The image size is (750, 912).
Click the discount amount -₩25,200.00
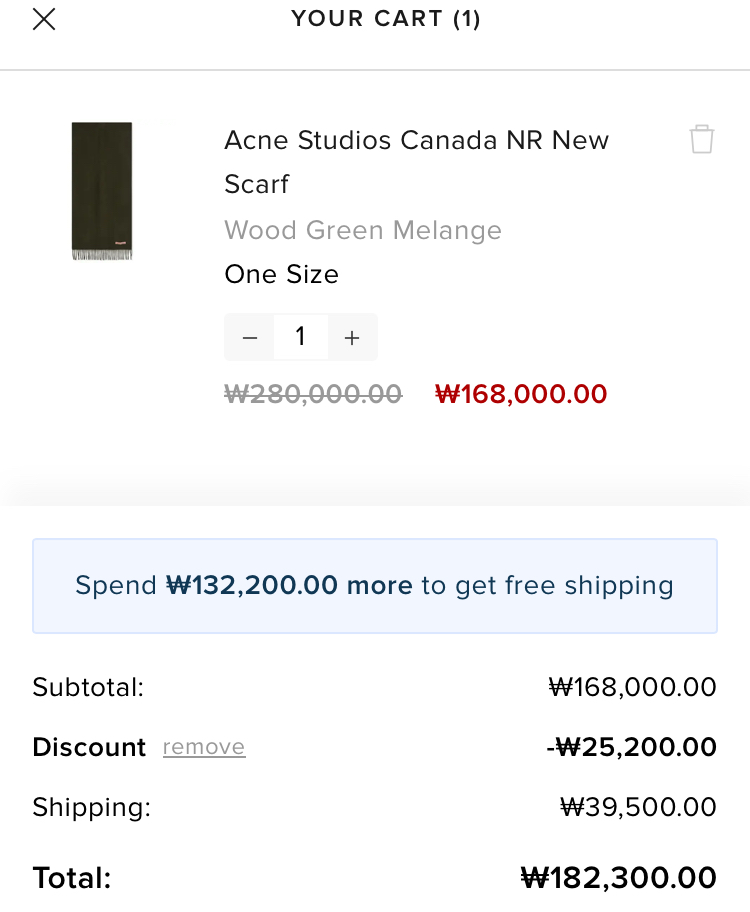pos(631,747)
